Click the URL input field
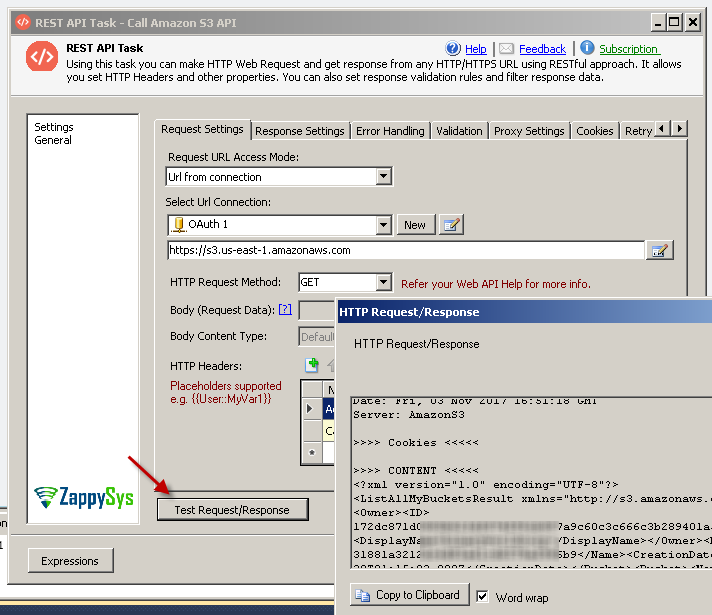The height and width of the screenshot is (615, 712). click(x=406, y=250)
